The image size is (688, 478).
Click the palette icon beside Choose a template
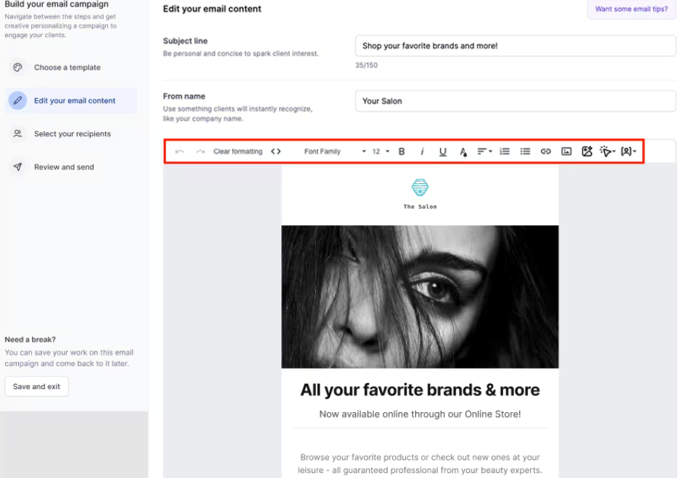coord(18,67)
